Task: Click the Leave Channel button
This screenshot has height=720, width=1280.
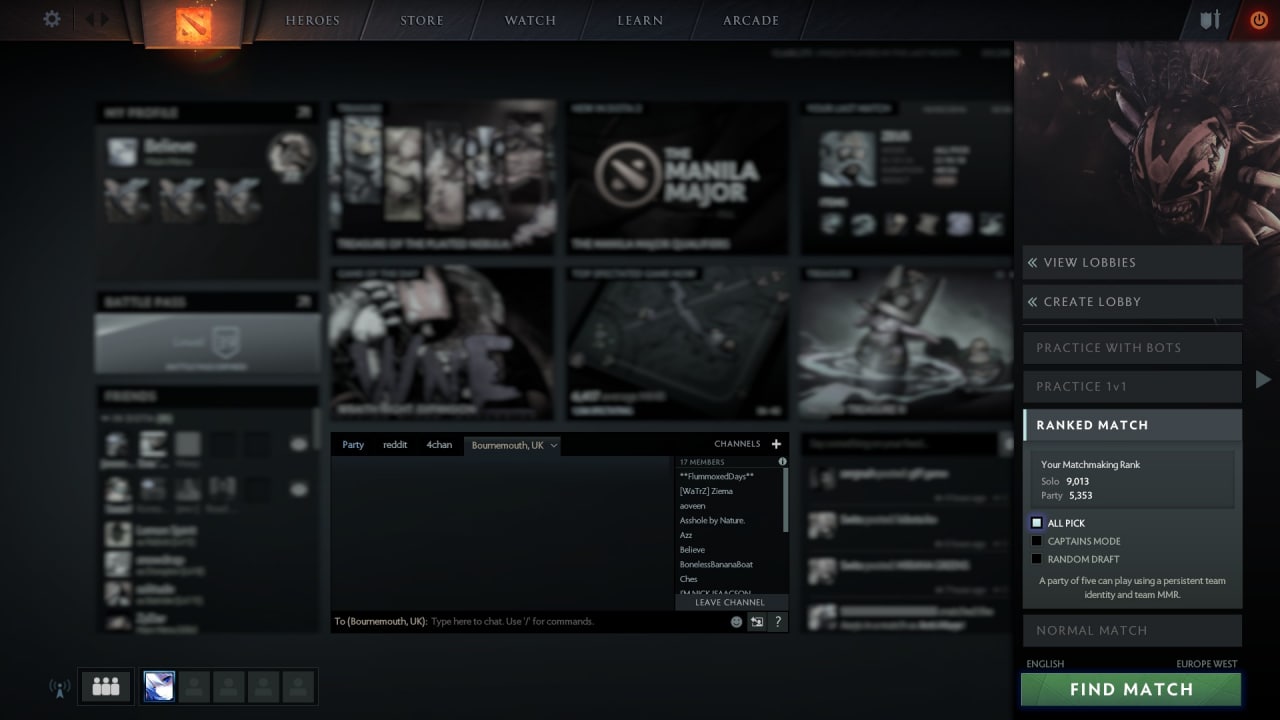Action: tap(730, 602)
